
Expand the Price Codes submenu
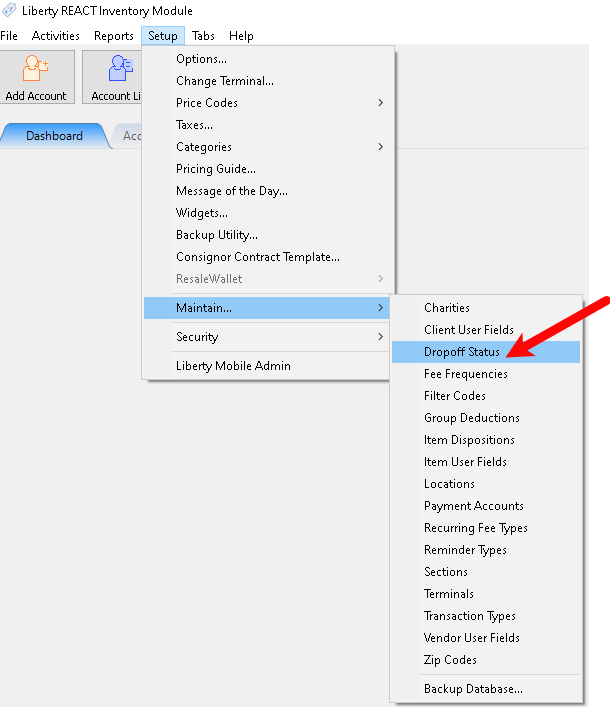[268, 103]
